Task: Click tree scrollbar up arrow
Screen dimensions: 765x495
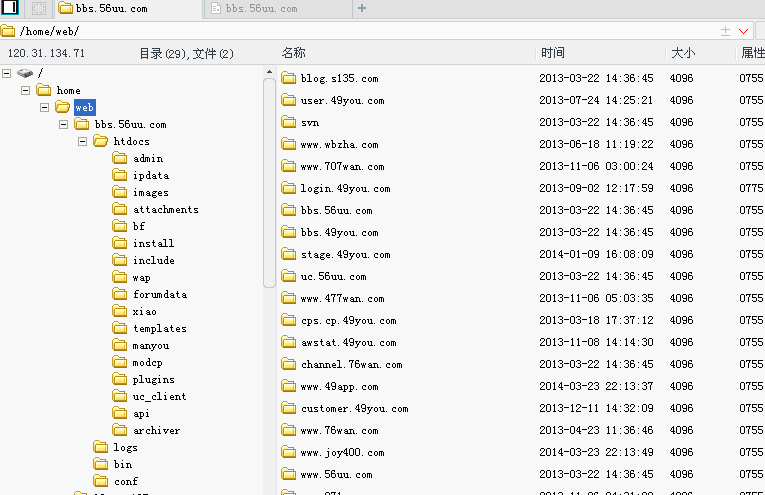Action: point(269,72)
